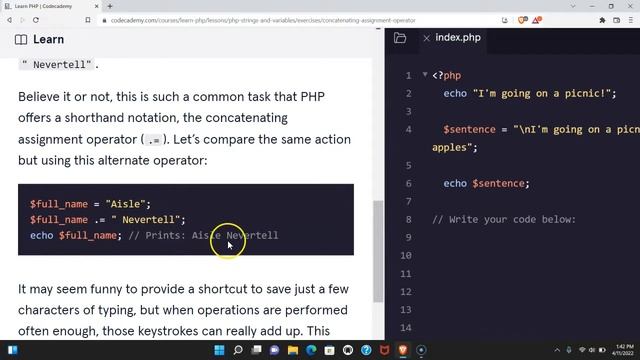The width and height of the screenshot is (640, 360).
Task: Click the 'echo $sentence;' code on line 6
Action: [487, 184]
